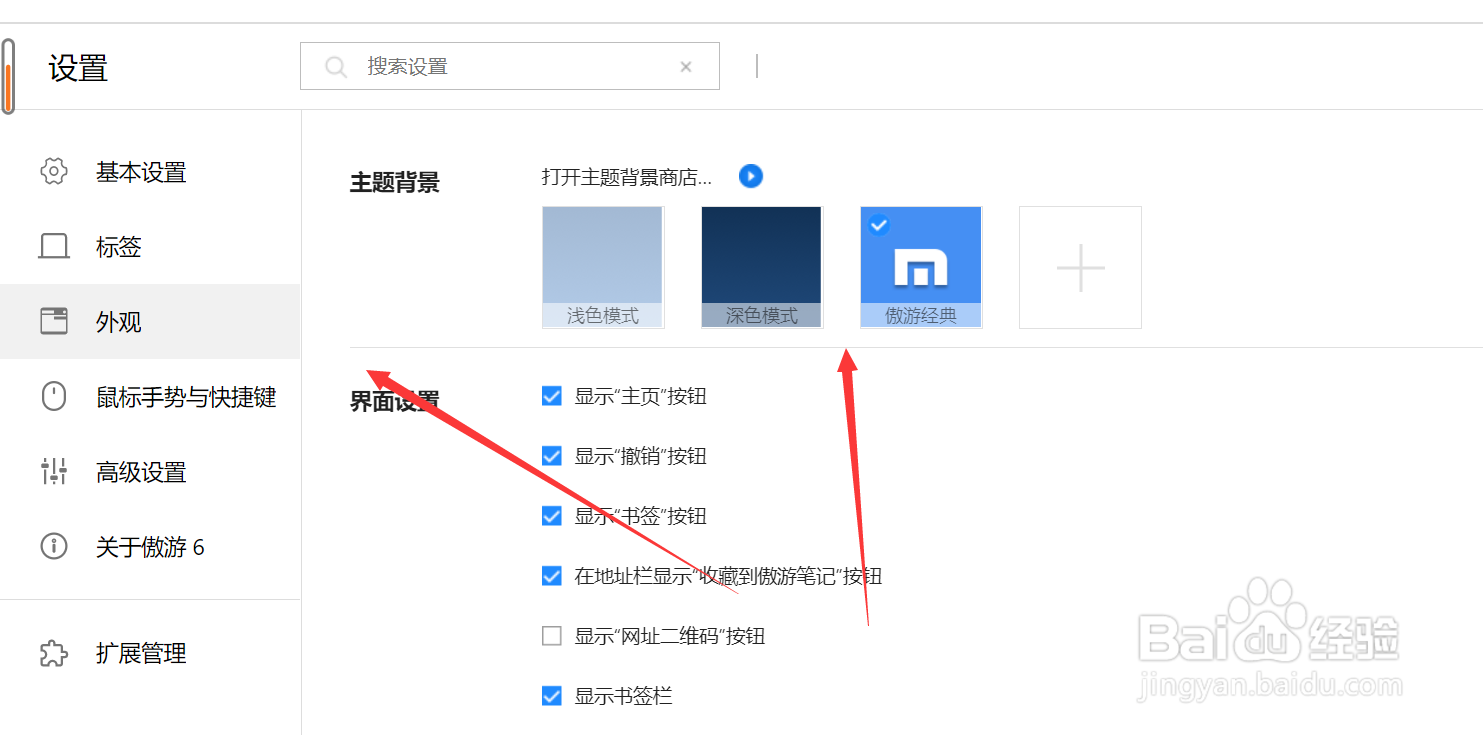Screen dimensions: 1483x735
Task: Click the sliders icon beside 高级设置
Action: 53,471
